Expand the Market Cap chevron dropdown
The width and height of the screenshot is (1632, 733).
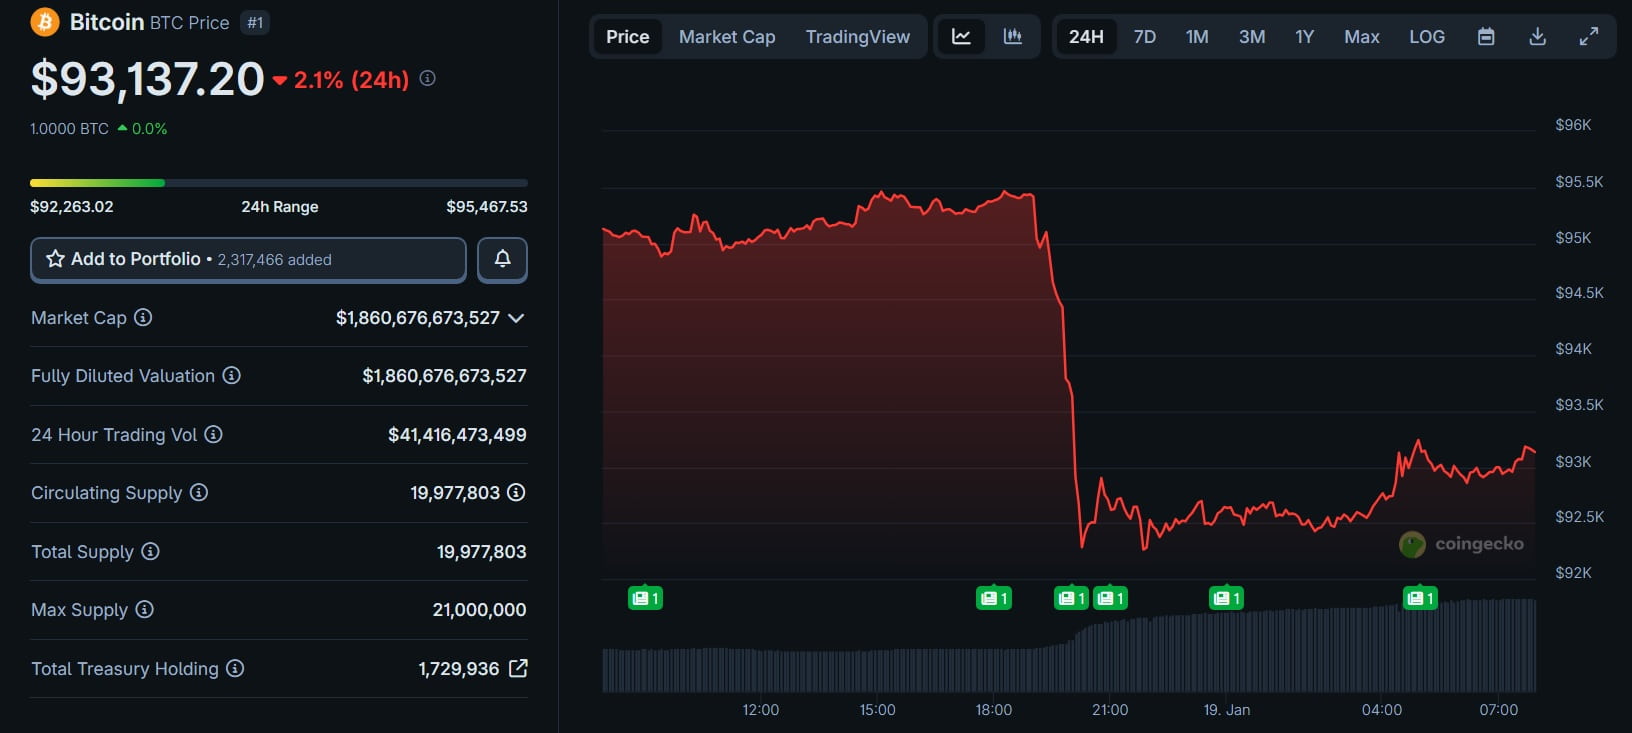[x=516, y=318]
